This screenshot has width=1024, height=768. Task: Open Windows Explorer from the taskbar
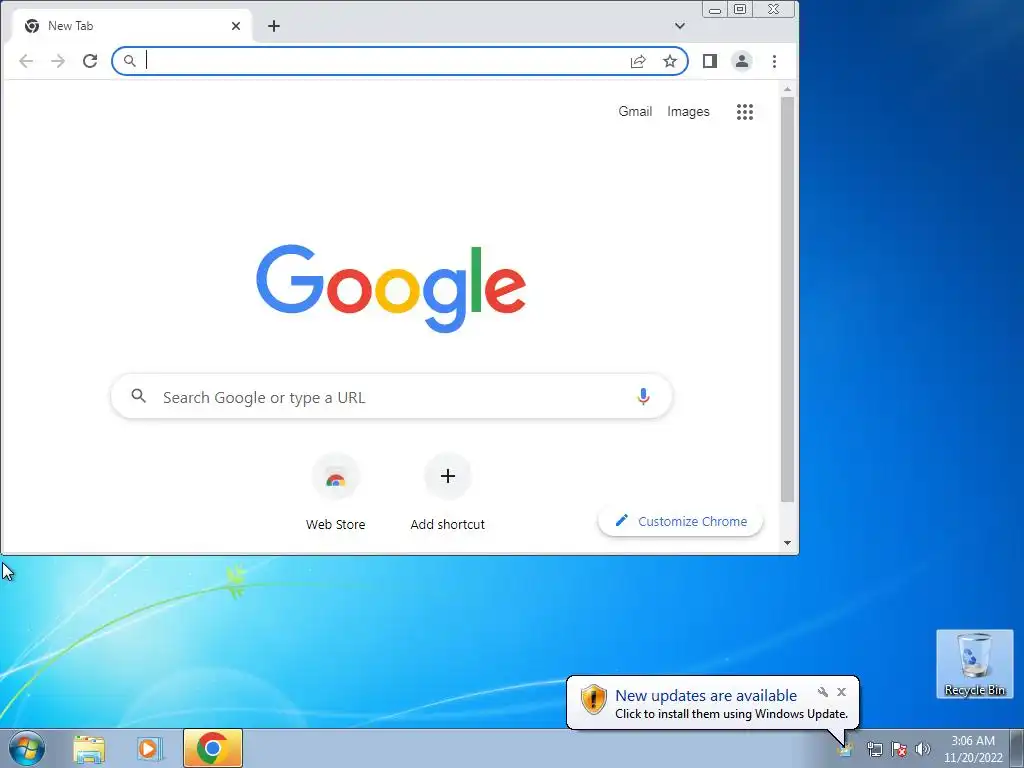[89, 748]
